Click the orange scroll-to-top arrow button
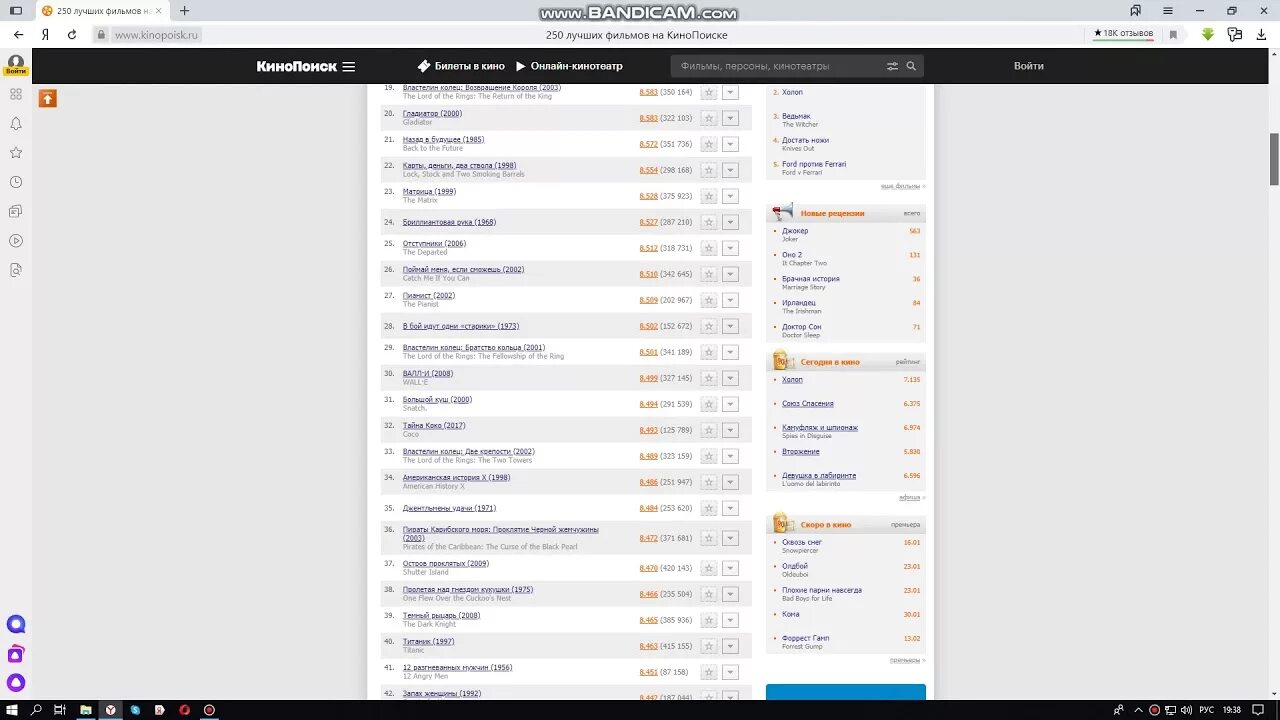Viewport: 1280px width, 720px height. (48, 98)
